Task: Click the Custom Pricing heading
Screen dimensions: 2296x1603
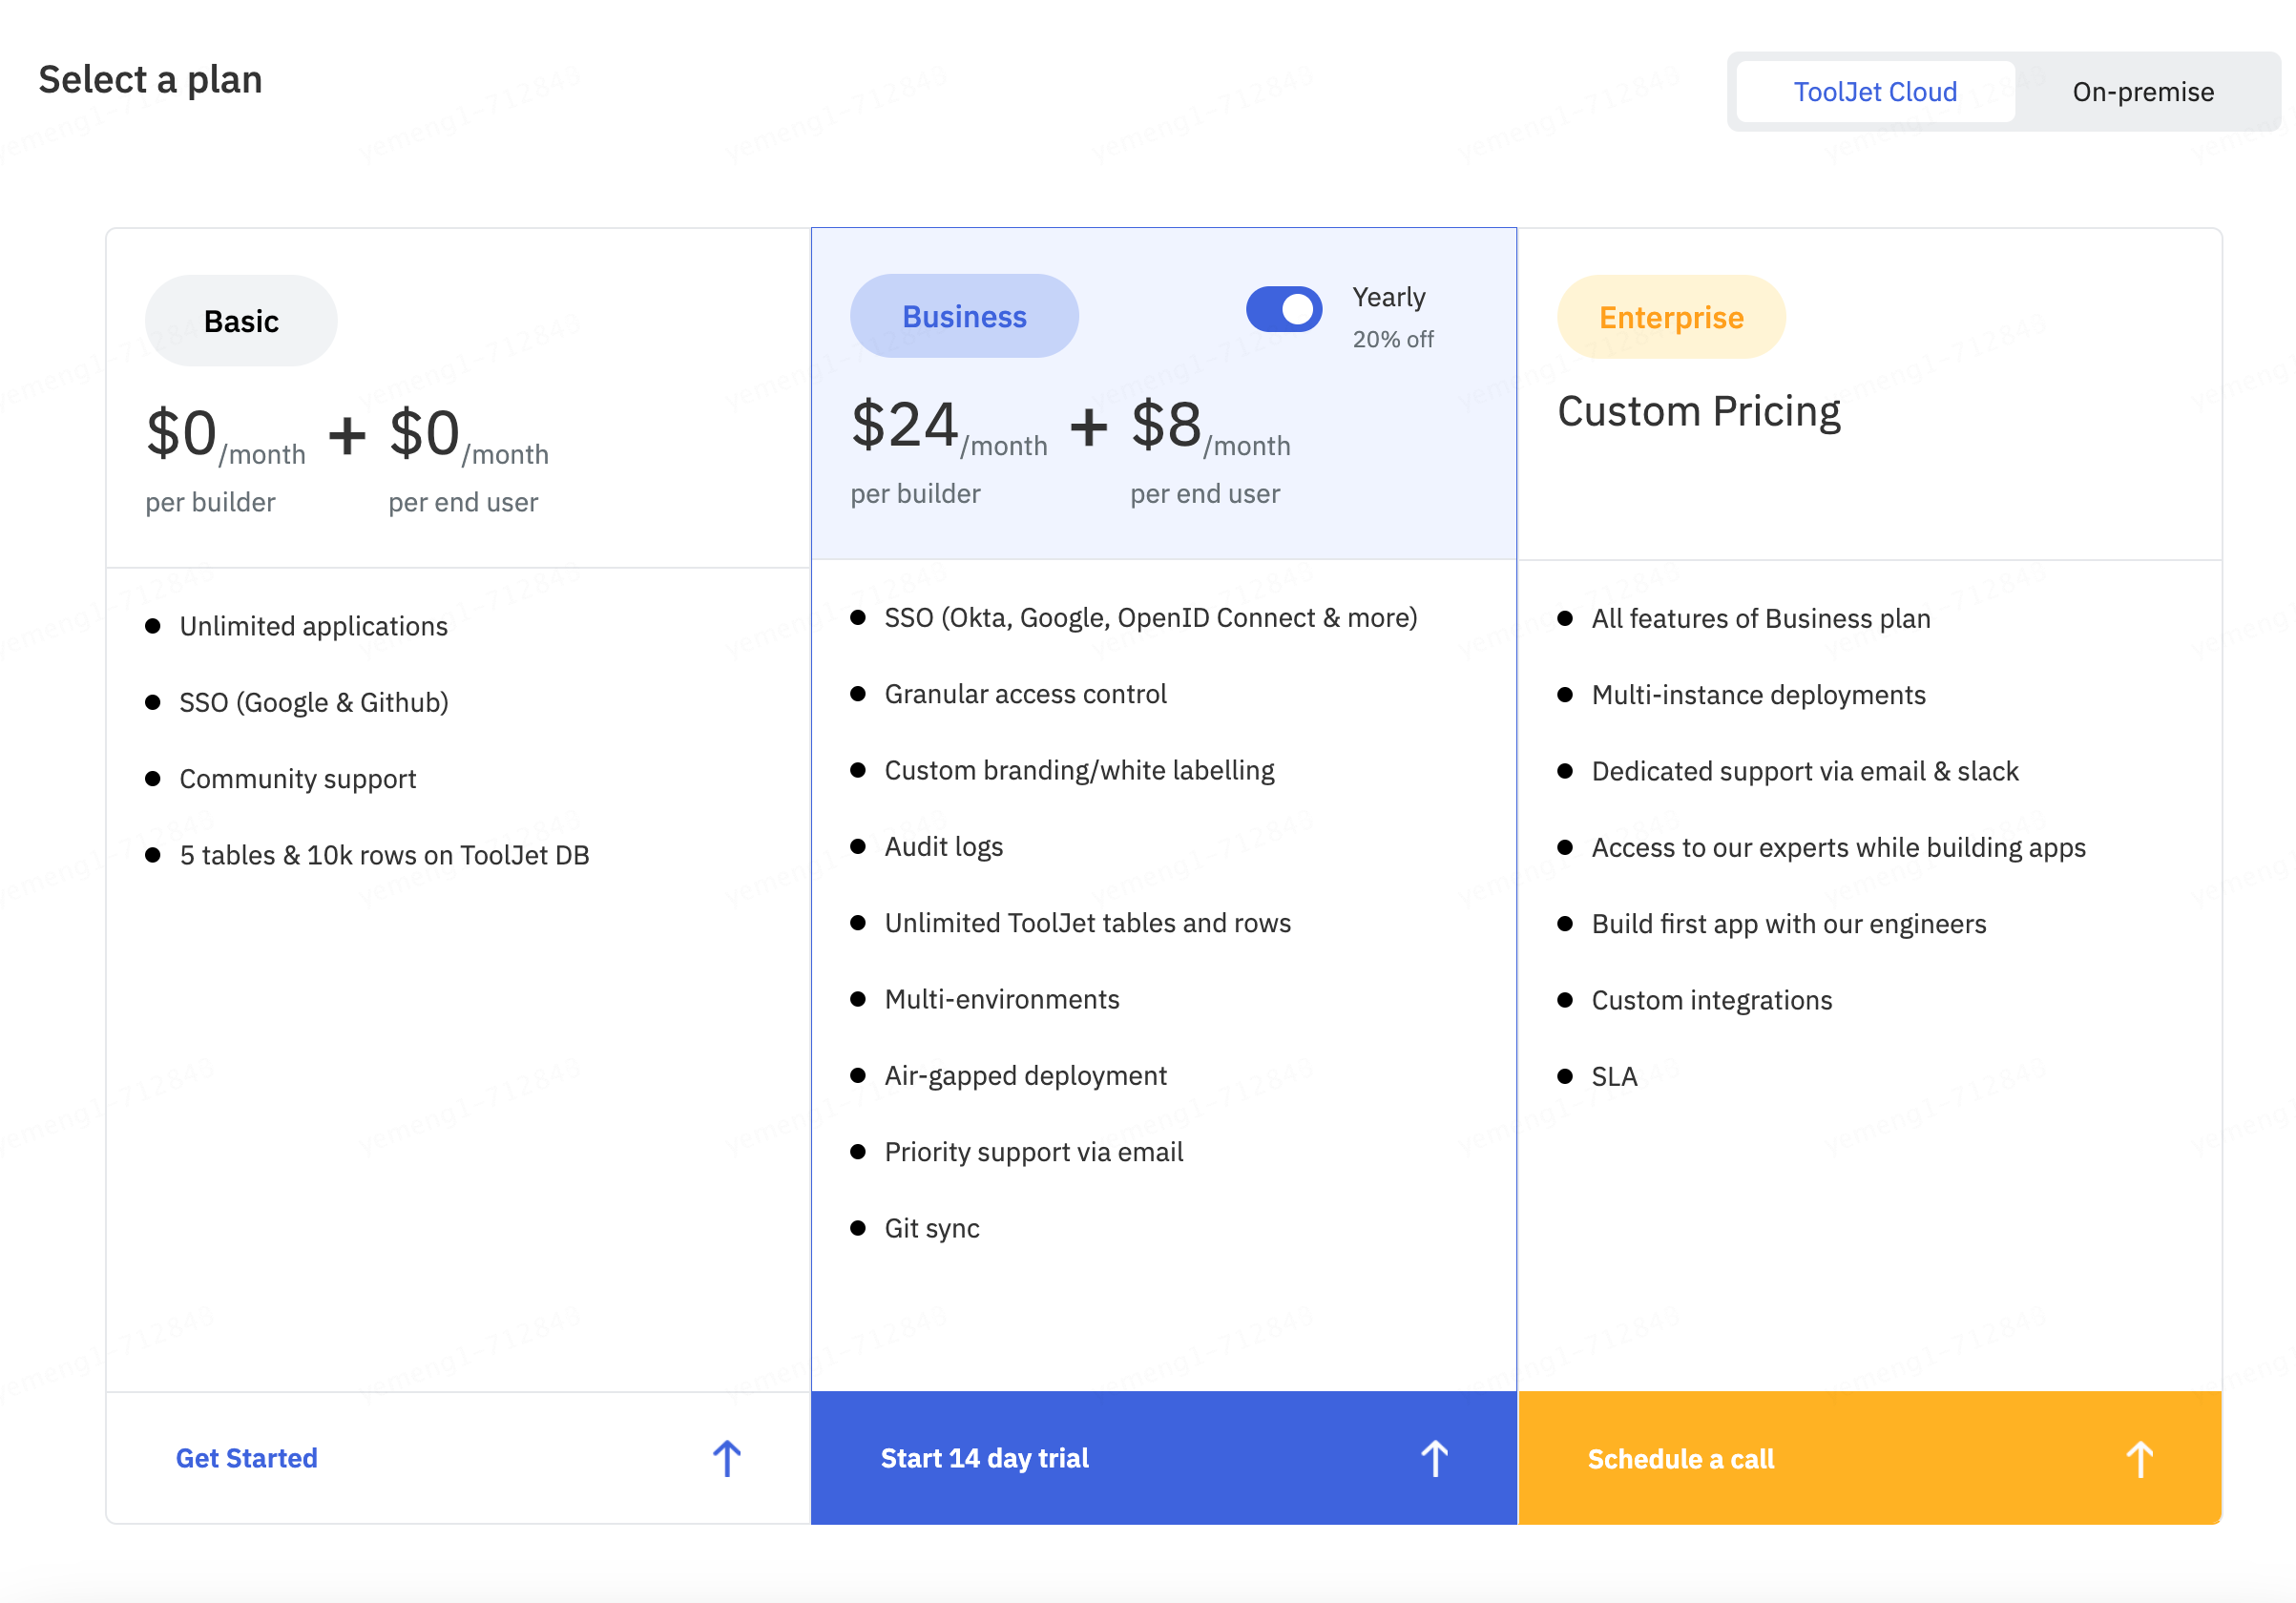Action: pos(1698,412)
